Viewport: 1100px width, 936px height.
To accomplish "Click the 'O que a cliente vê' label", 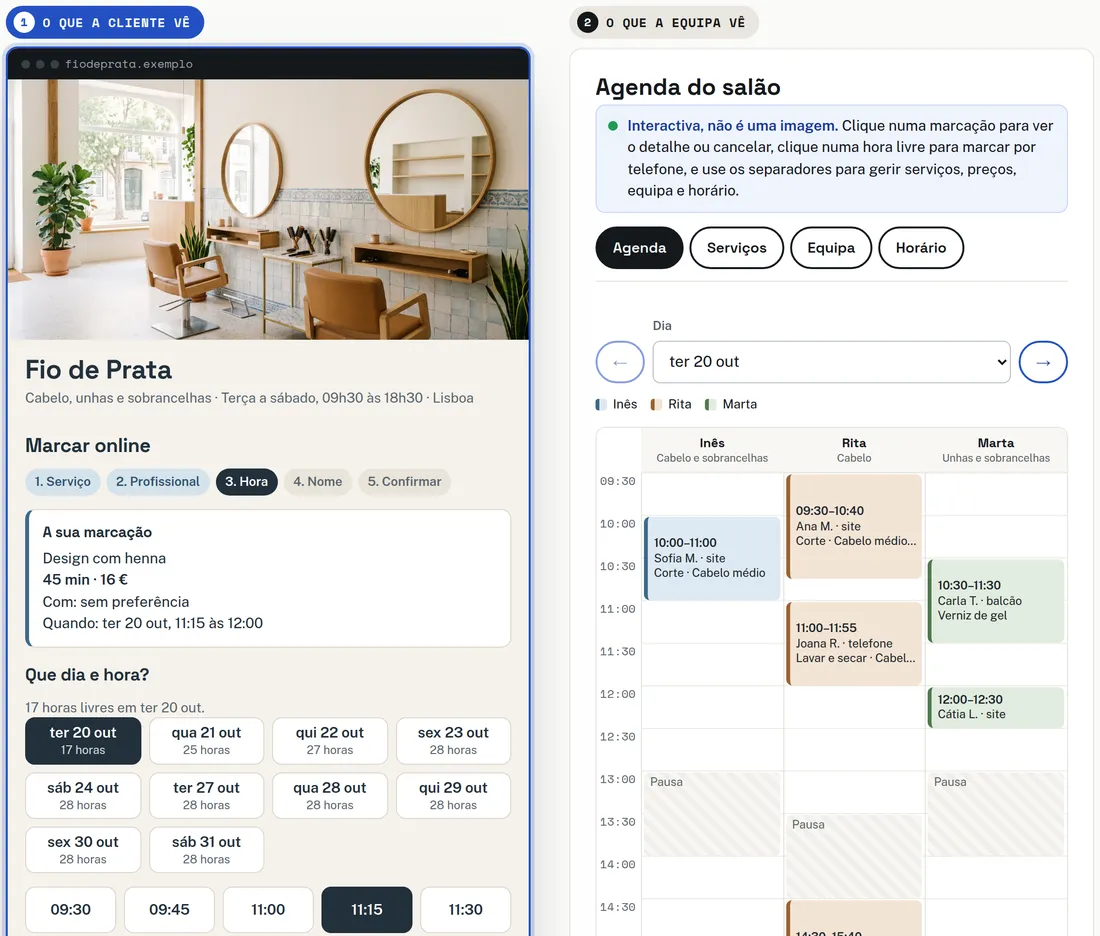I will coord(105,22).
